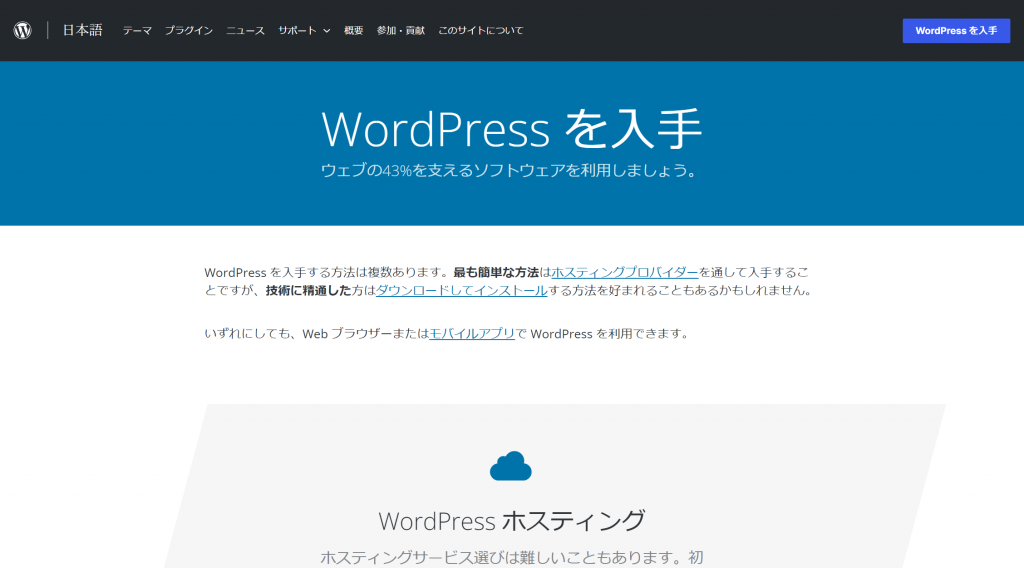
Task: Follow the ホスティングプロバイダー link
Action: 625,272
